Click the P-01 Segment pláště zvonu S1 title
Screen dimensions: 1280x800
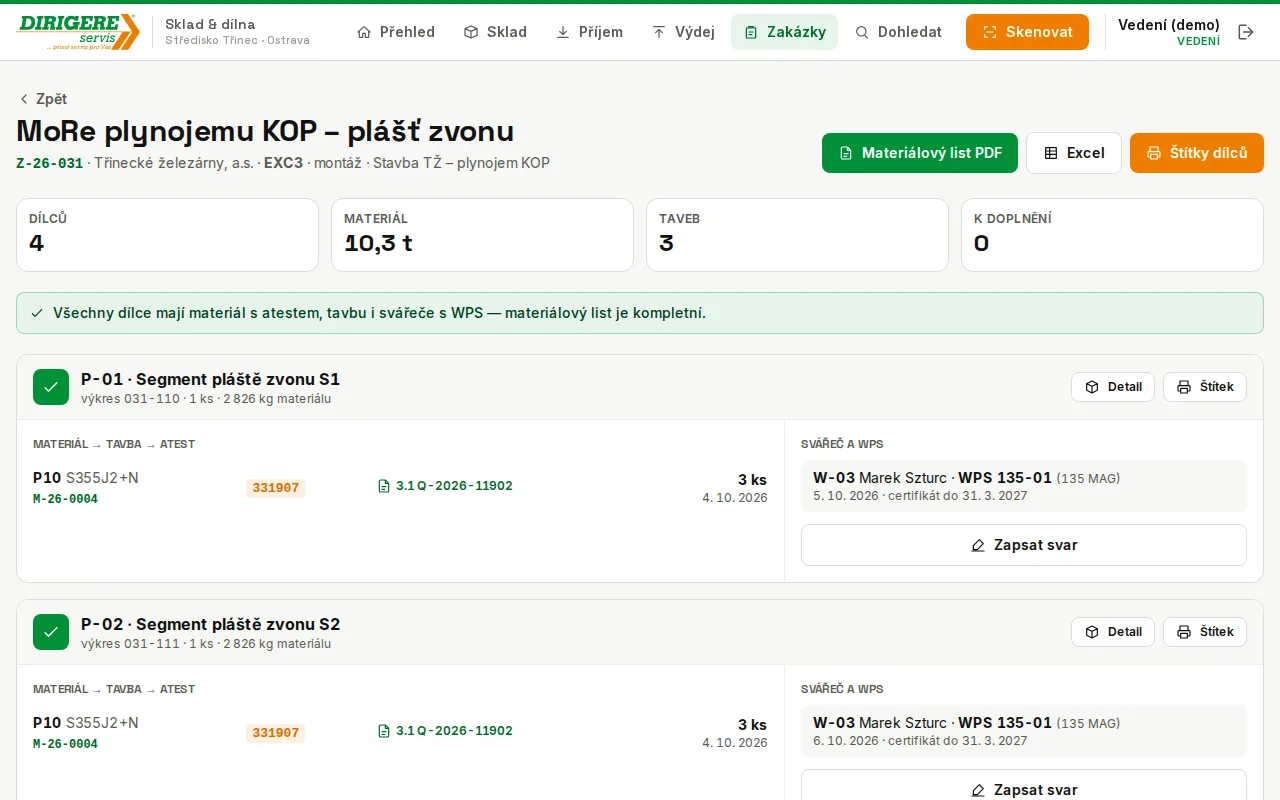[x=210, y=379]
